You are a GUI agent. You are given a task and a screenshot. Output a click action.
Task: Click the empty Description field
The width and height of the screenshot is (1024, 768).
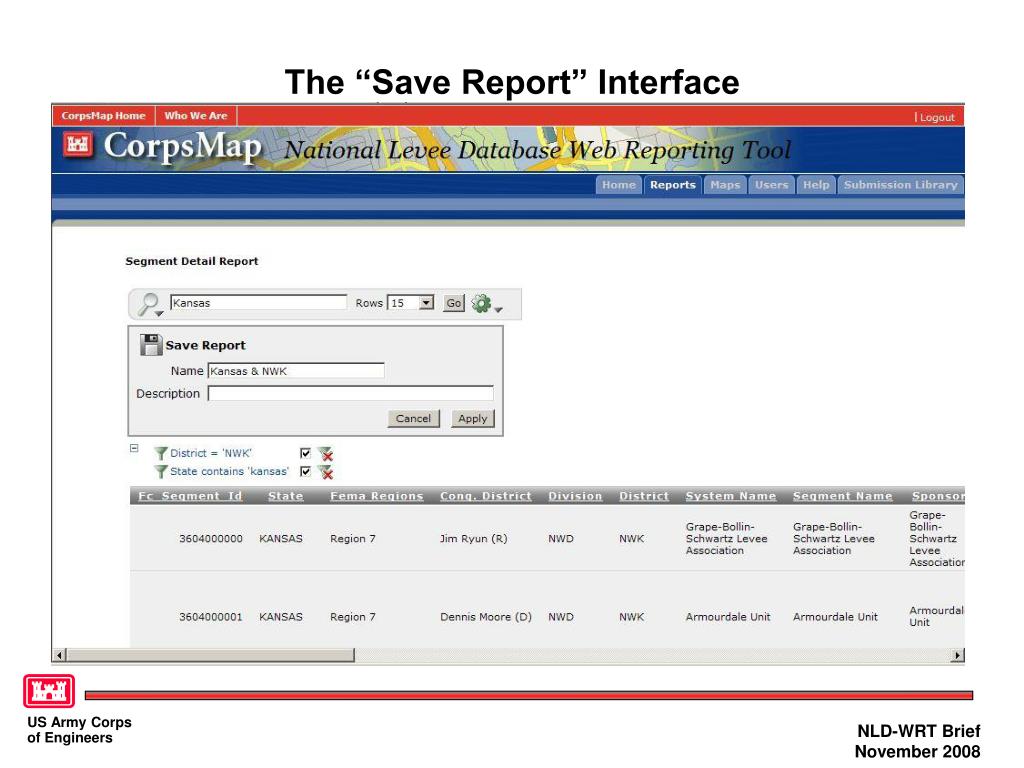pyautogui.click(x=351, y=393)
